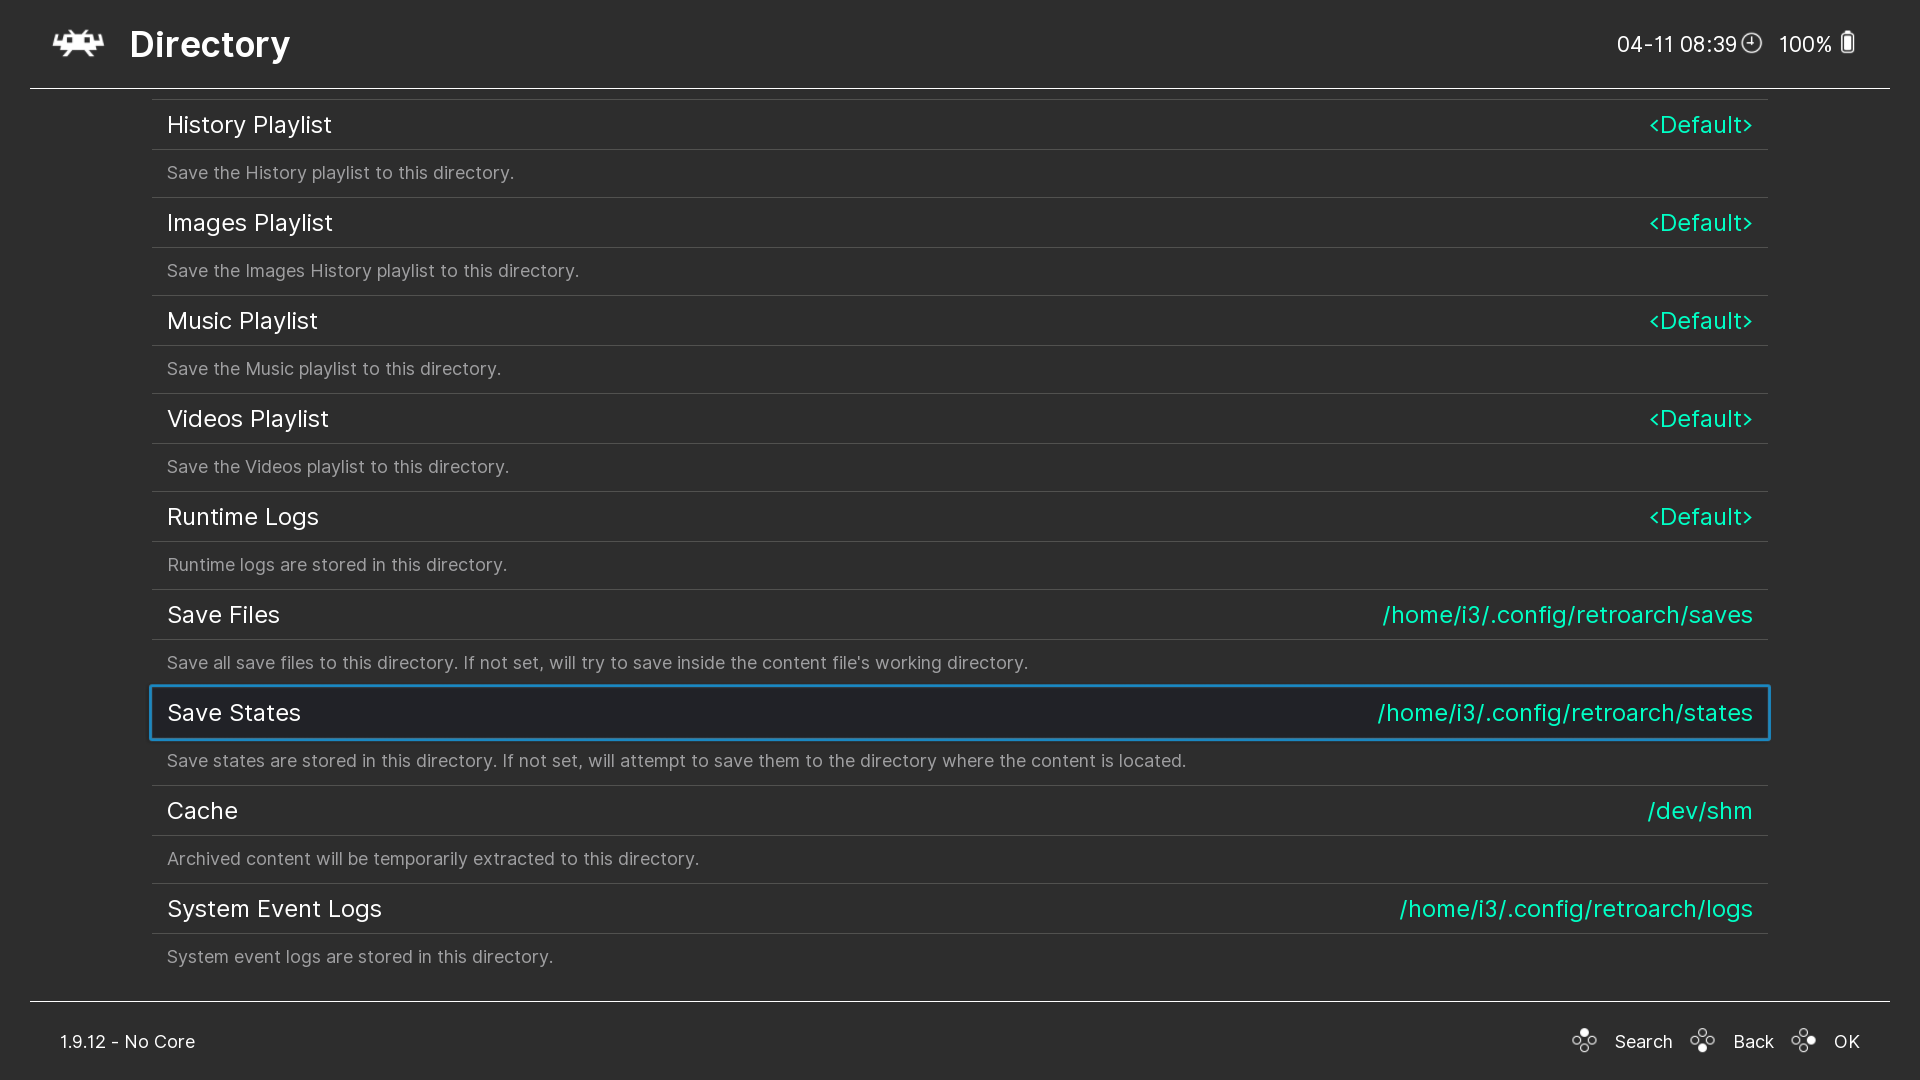Screen dimensions: 1920x1080
Task: Open System Event Logs directory setting
Action: pos(275,909)
